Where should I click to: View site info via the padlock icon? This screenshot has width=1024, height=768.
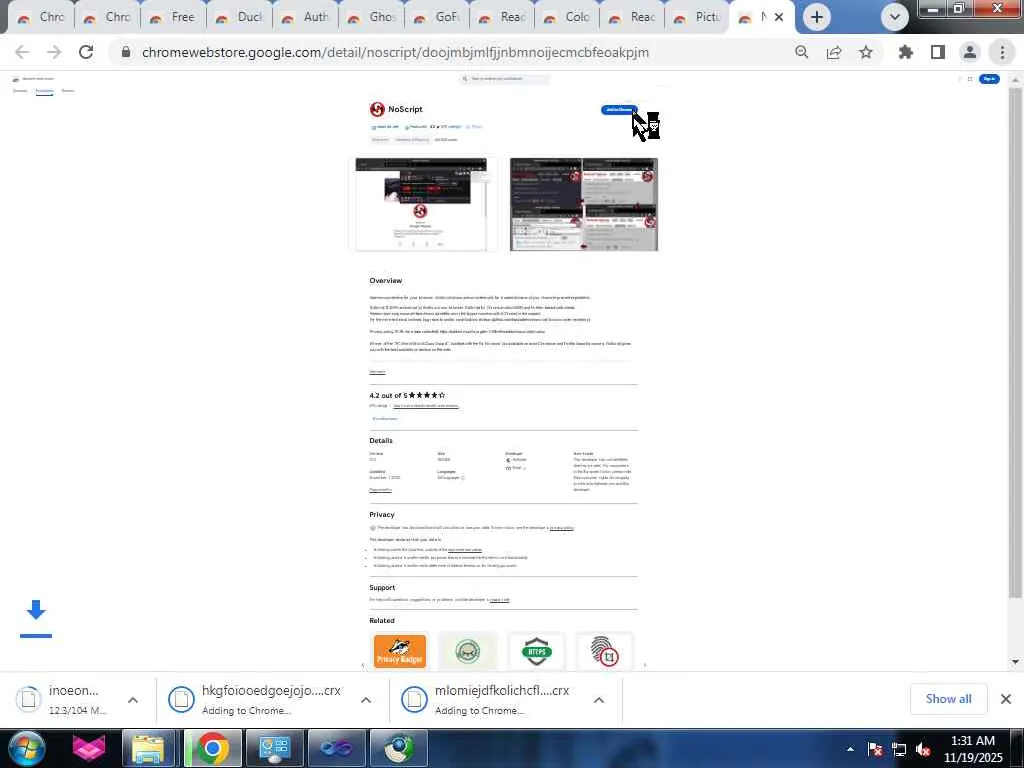pos(126,52)
